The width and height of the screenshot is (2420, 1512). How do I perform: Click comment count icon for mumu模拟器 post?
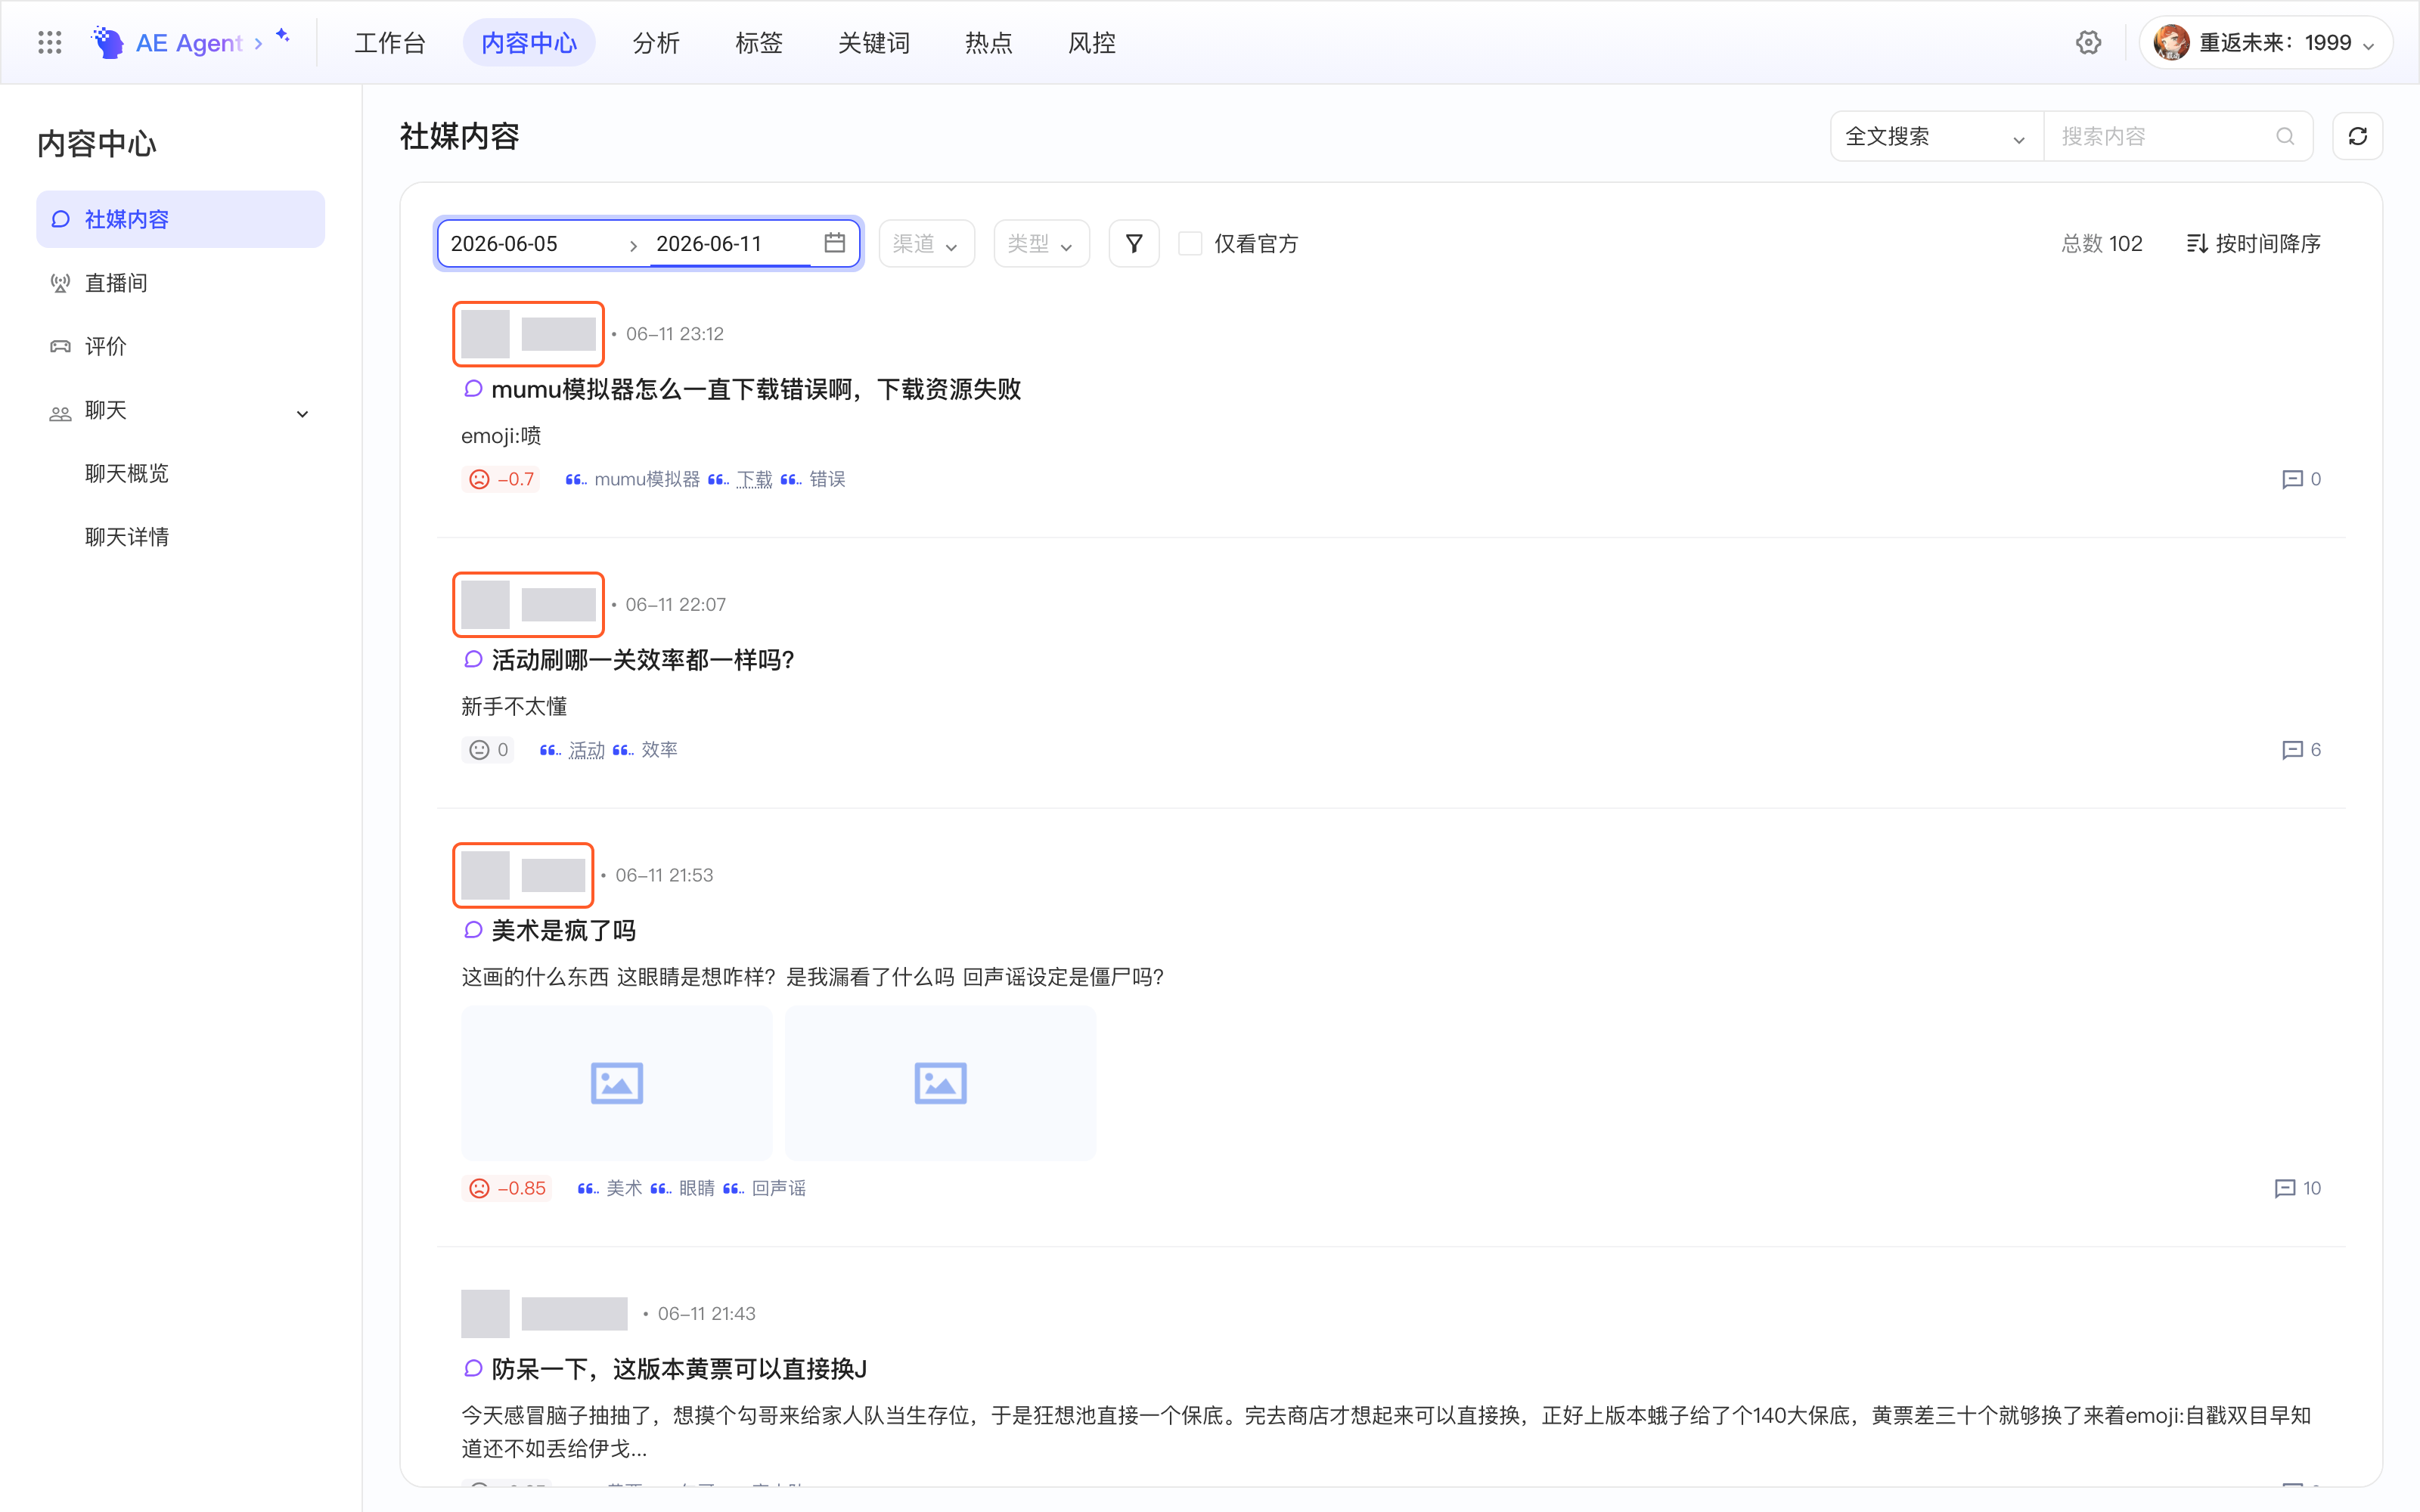[2292, 479]
